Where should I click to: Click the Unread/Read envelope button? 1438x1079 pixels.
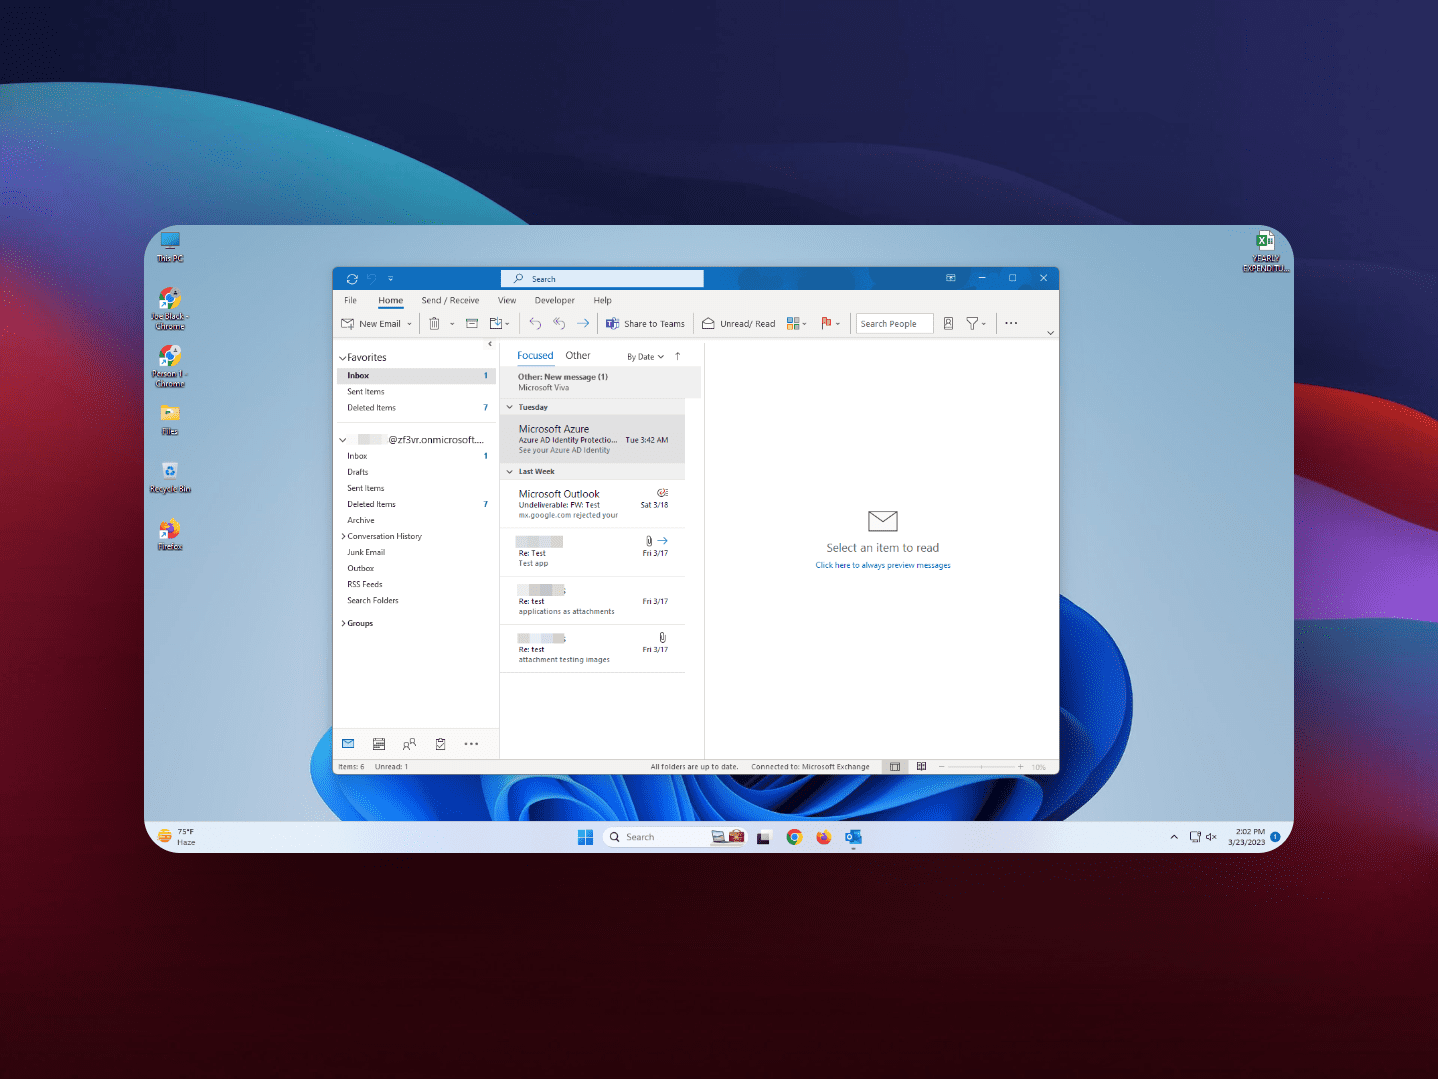pyautogui.click(x=738, y=324)
